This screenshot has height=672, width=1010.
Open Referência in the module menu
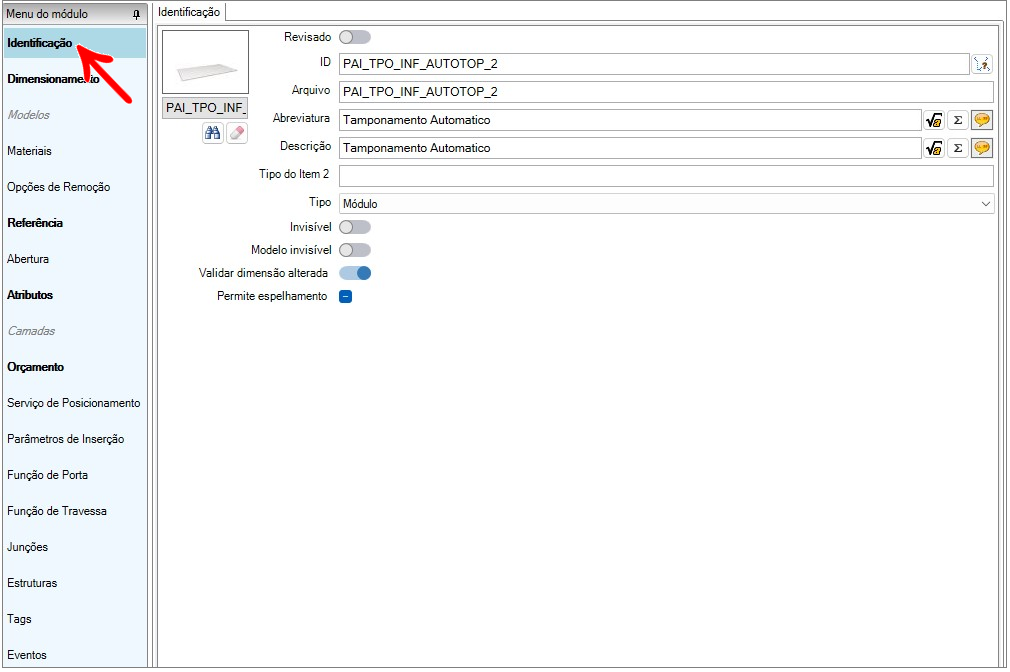[x=75, y=223]
